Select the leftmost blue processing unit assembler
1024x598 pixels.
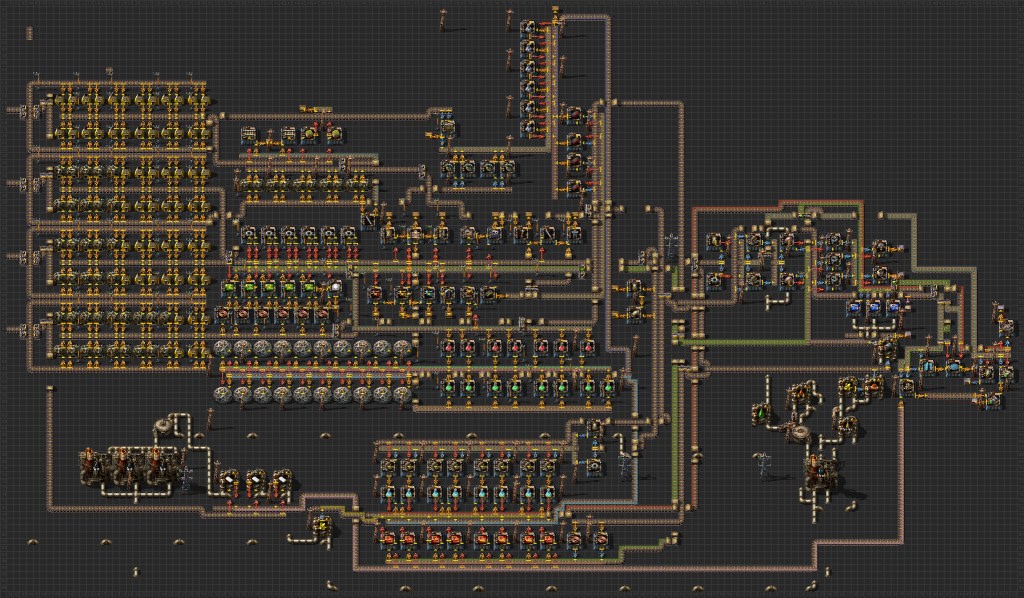pos(854,307)
